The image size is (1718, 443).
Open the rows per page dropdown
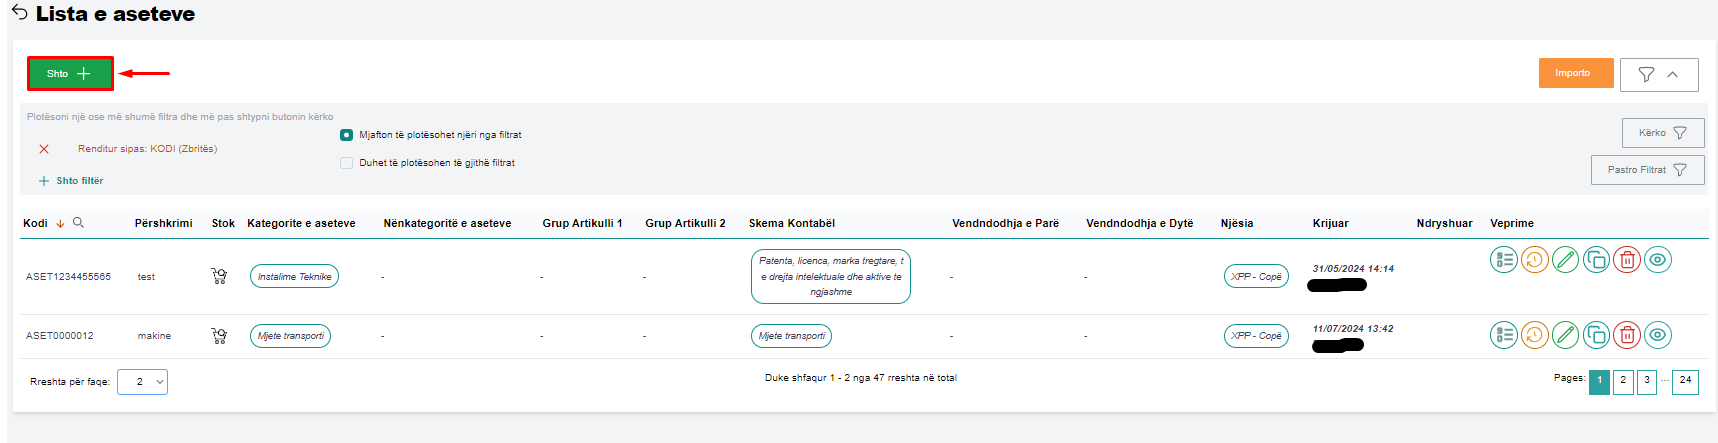pos(142,382)
